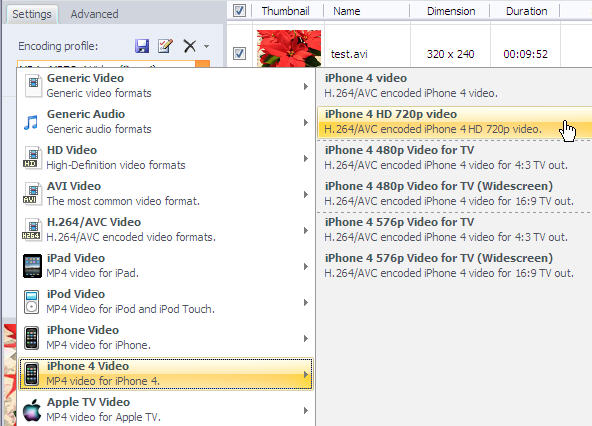The width and height of the screenshot is (592, 426).
Task: Click the test.avi poinsettia thumbnail
Action: (289, 48)
